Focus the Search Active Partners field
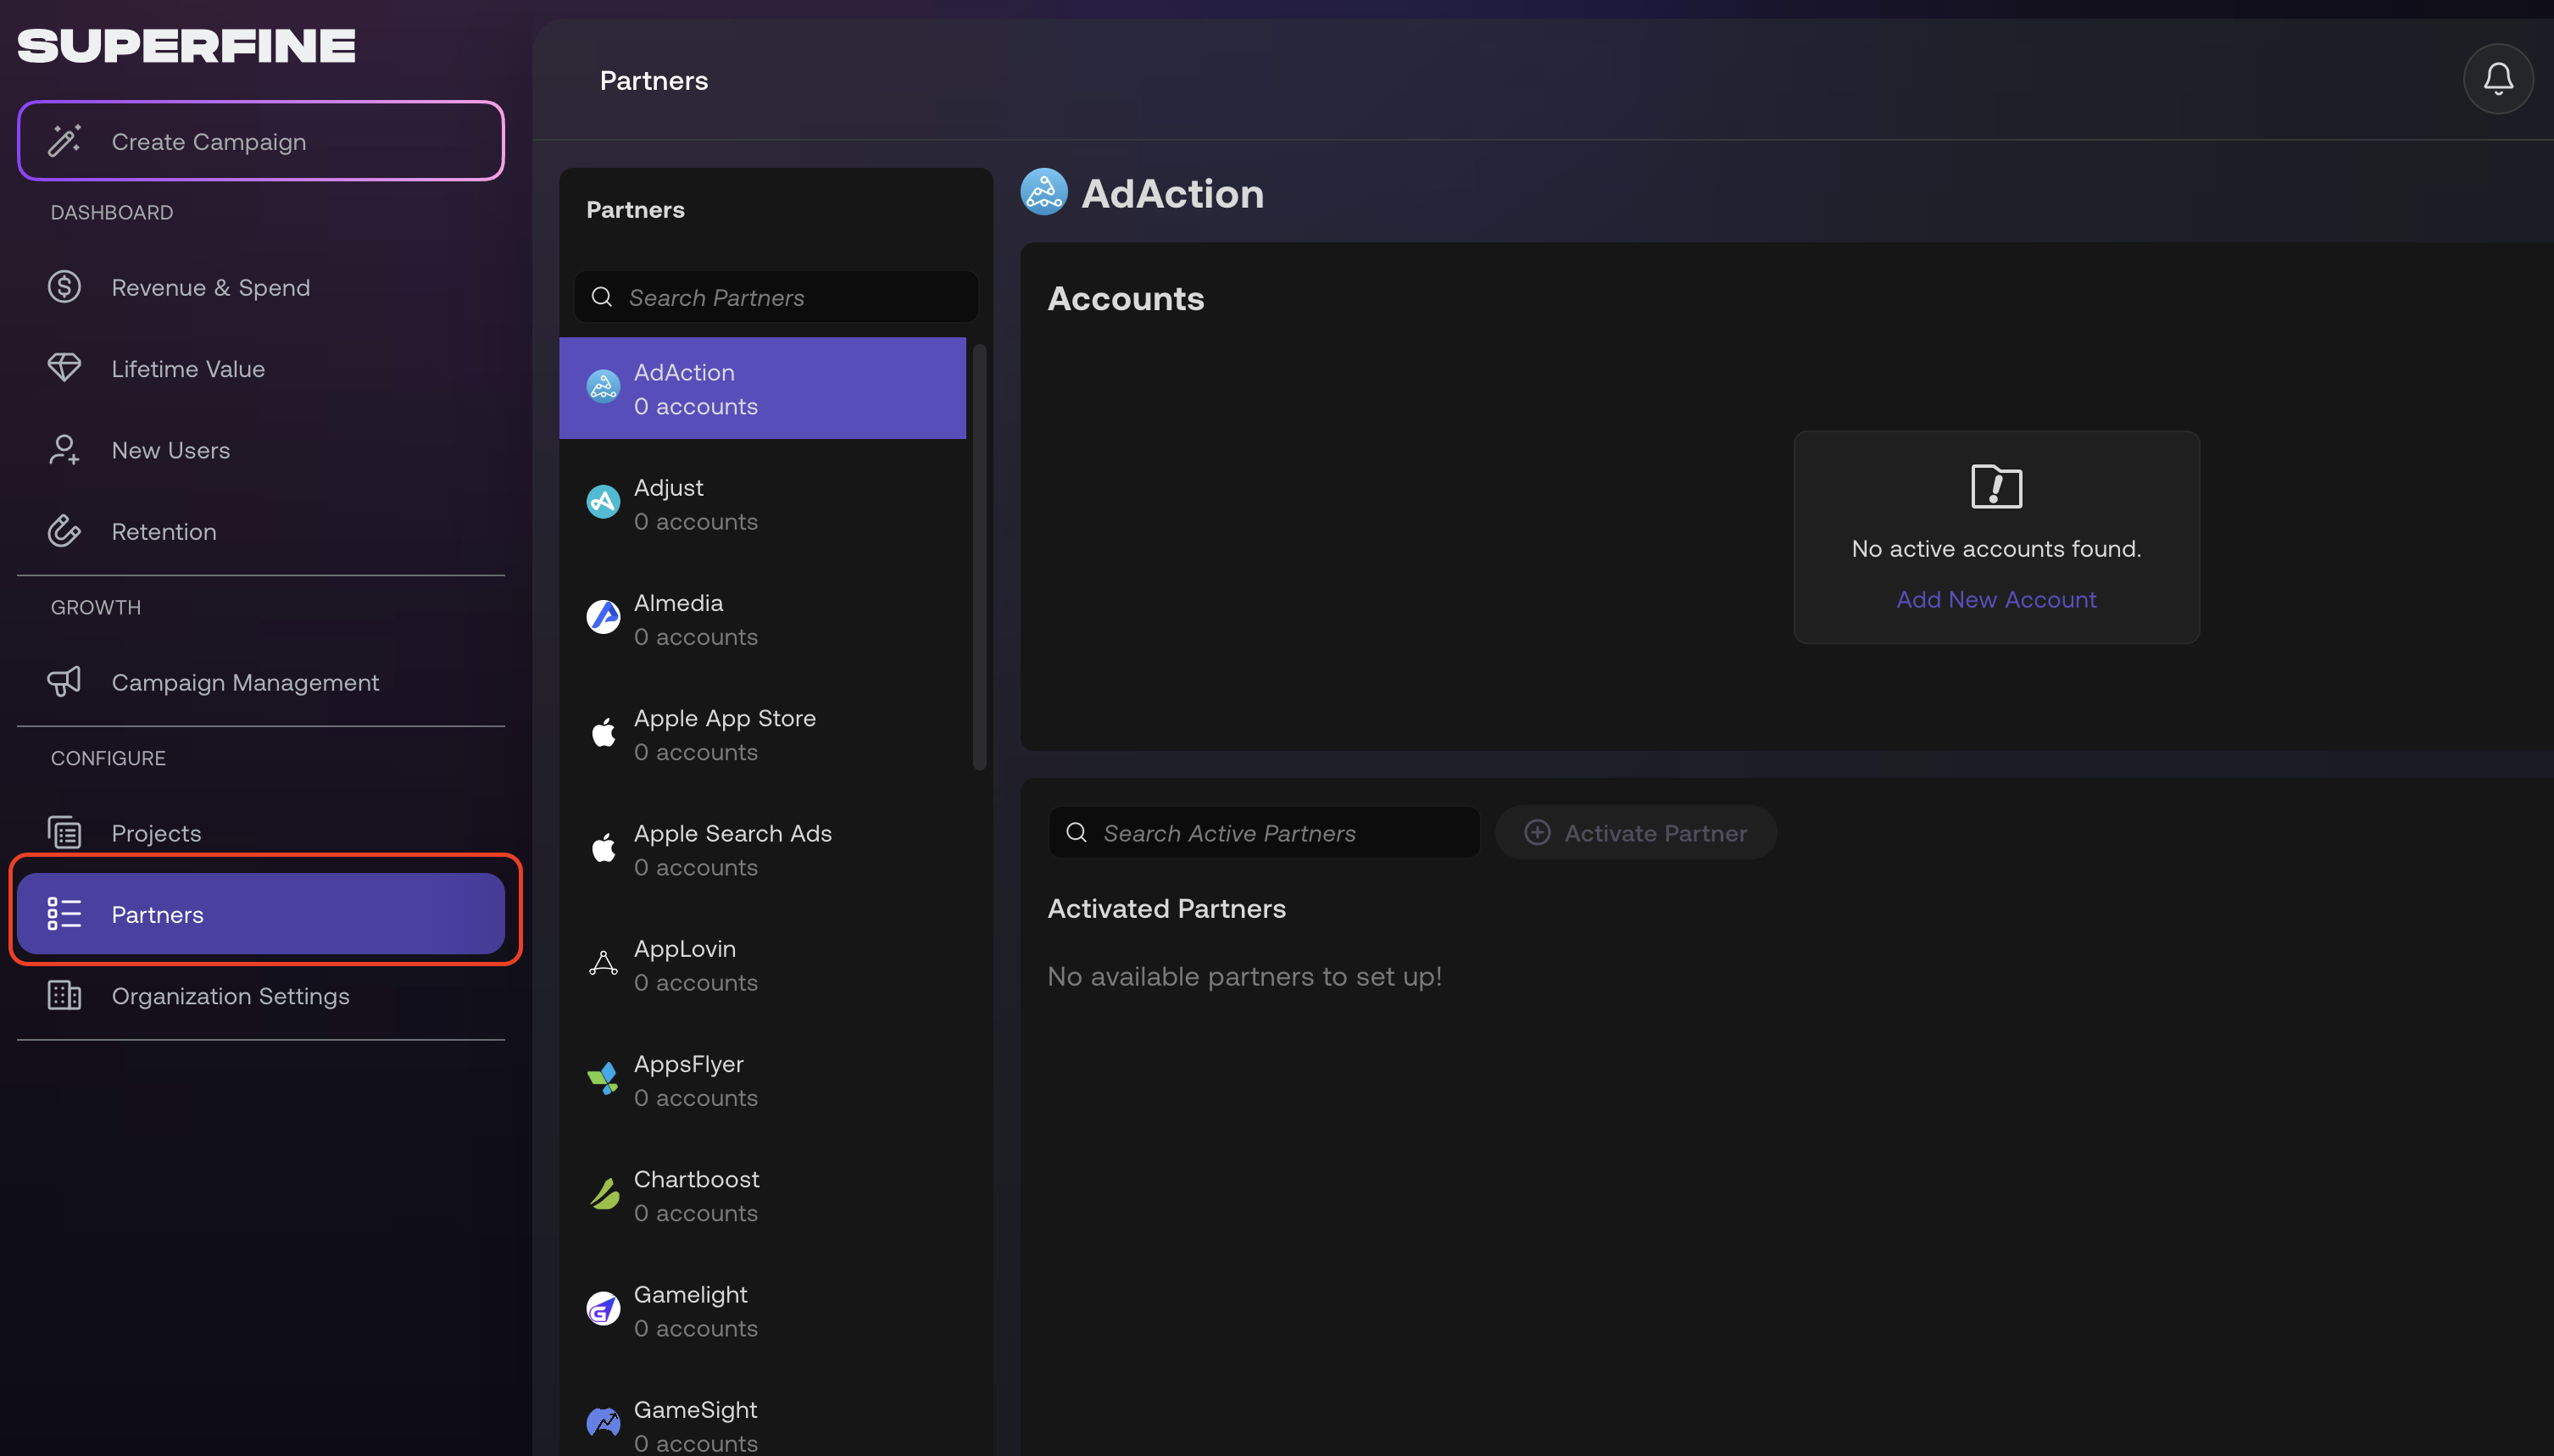The width and height of the screenshot is (2554, 1456). click(1264, 833)
